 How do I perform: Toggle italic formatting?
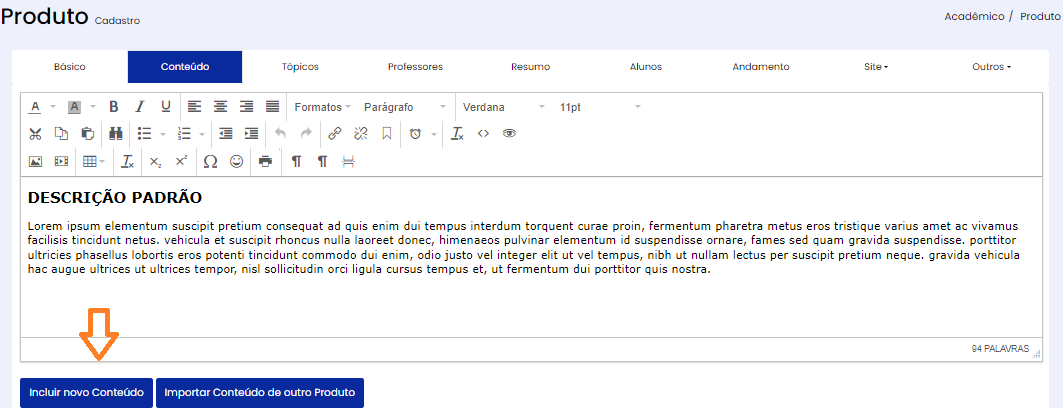pos(140,106)
